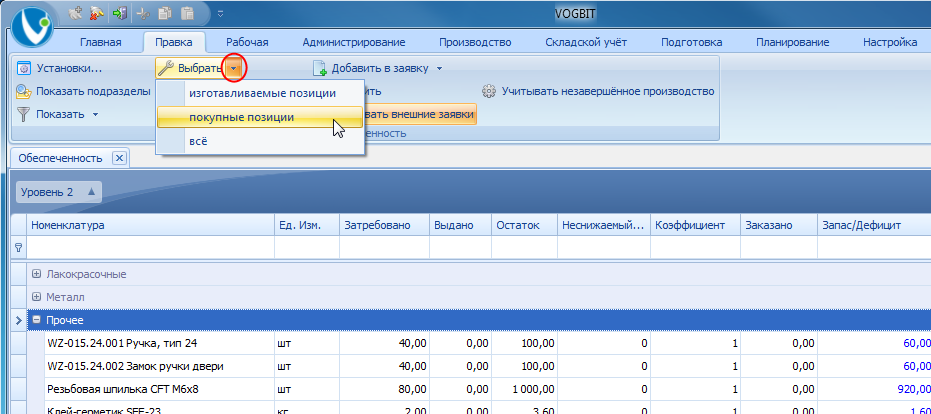Toggle Учитывать незавершённое производство option
Image resolution: width=931 pixels, height=414 pixels.
click(597, 91)
